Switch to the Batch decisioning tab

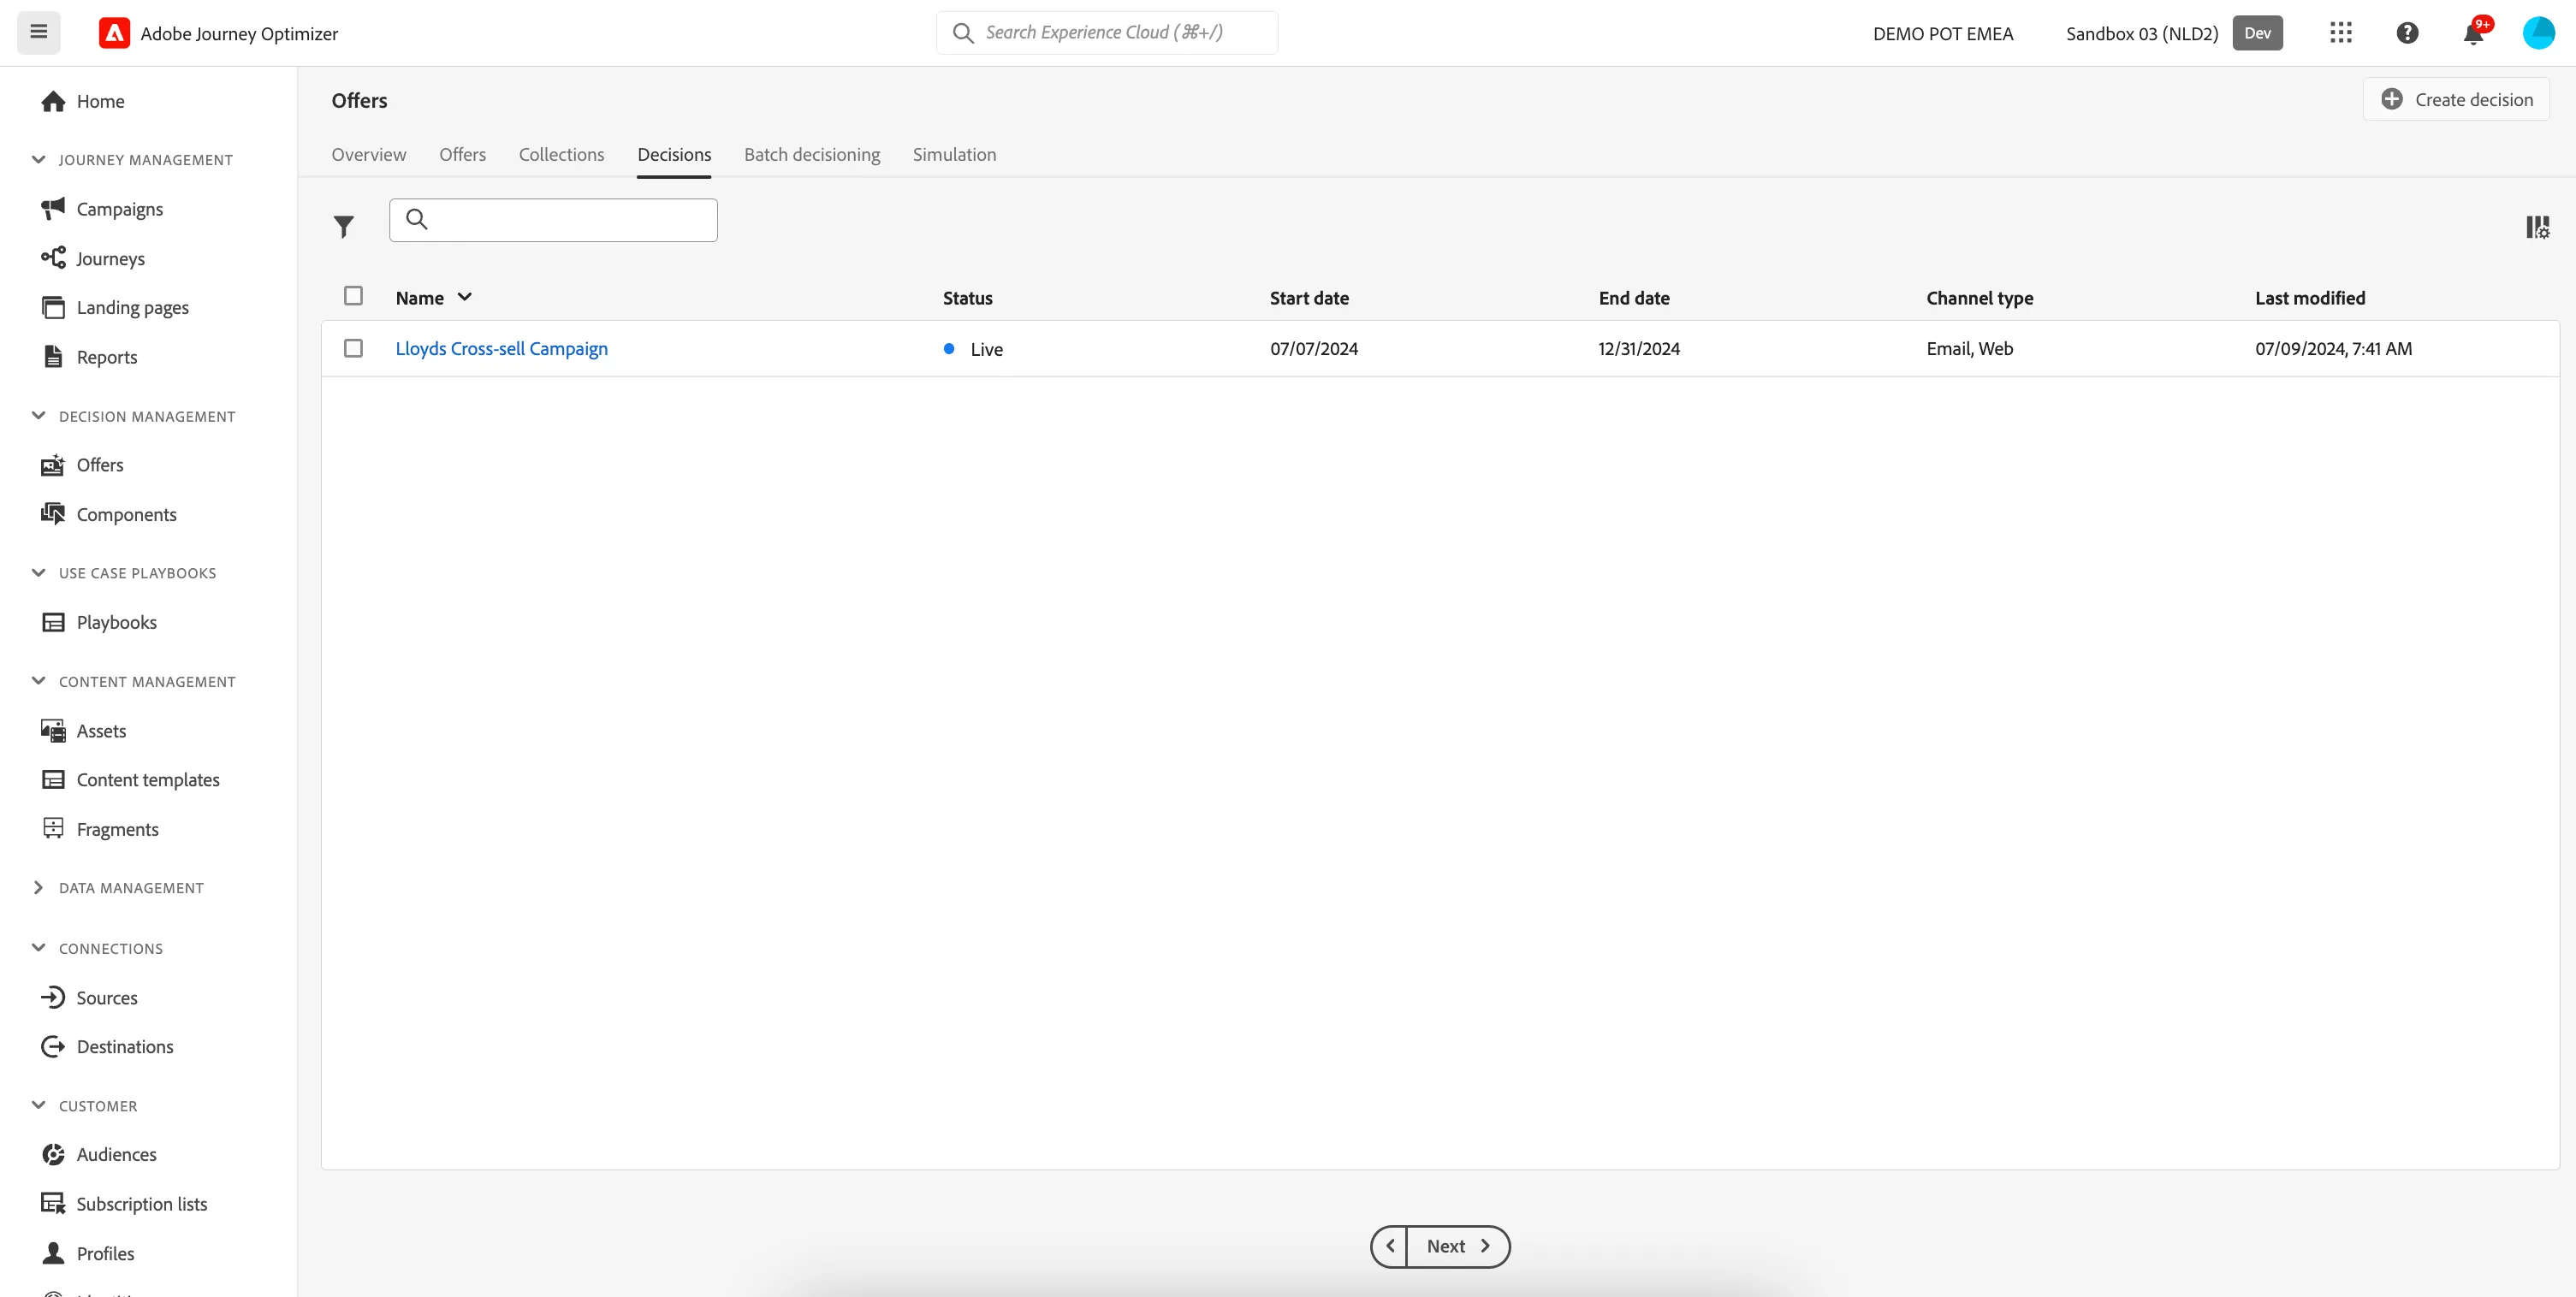812,154
